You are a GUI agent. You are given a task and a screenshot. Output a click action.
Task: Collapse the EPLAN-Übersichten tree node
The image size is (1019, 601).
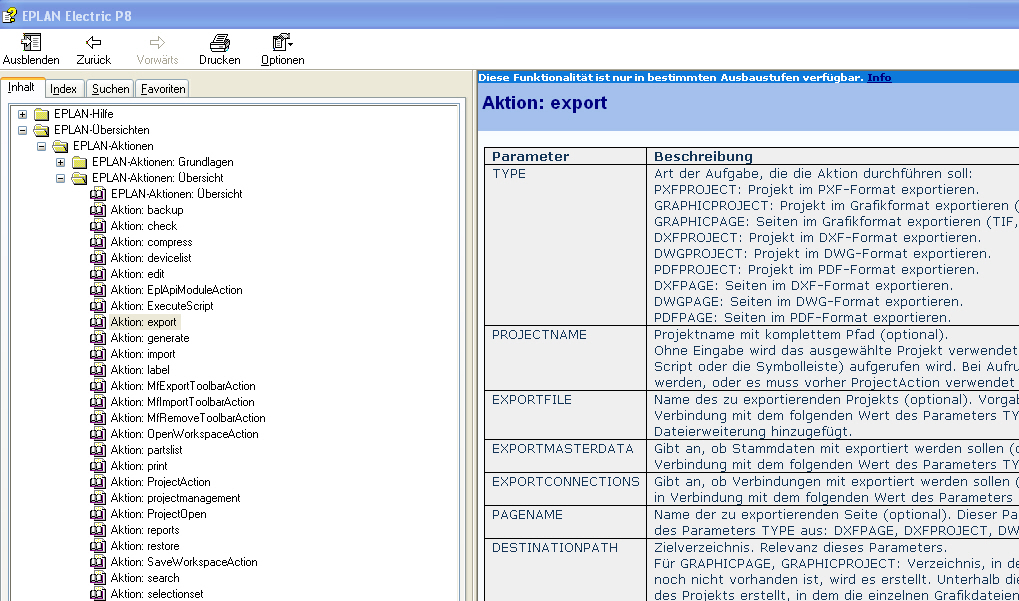click(x=23, y=130)
